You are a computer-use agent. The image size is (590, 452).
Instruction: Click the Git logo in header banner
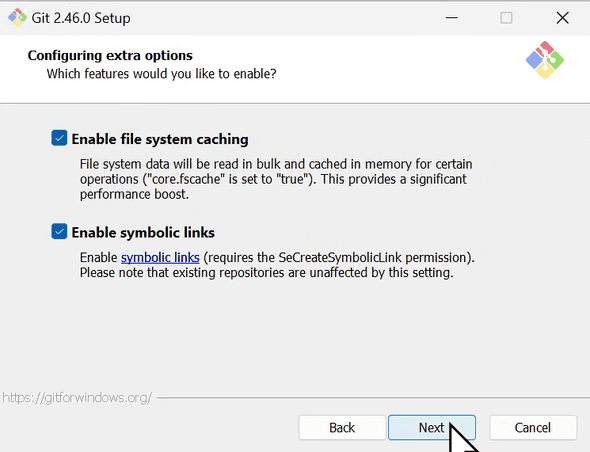pos(544,60)
